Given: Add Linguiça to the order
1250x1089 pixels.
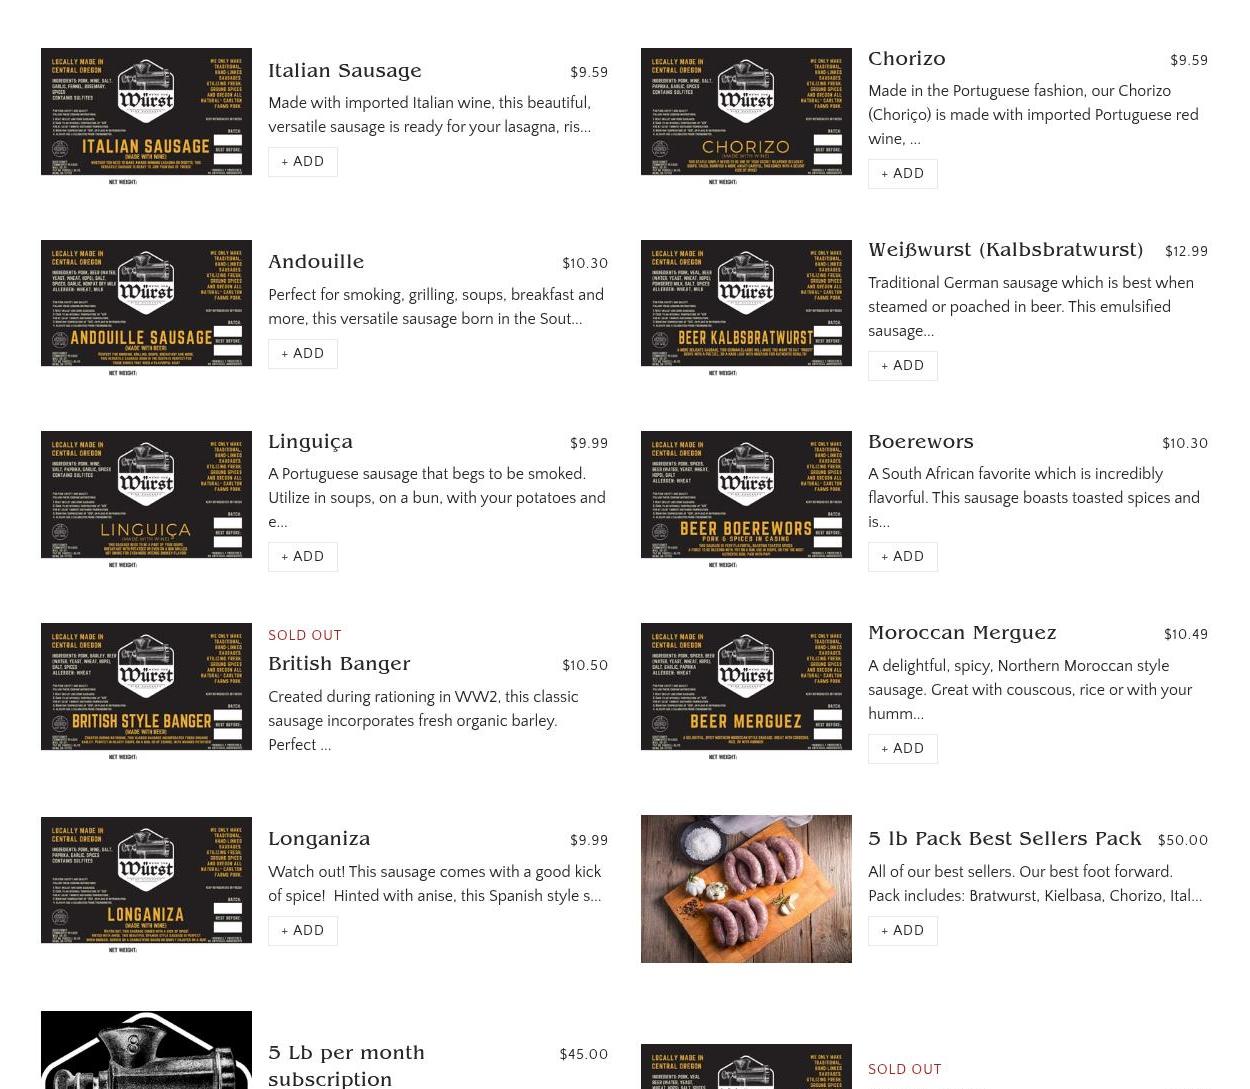Looking at the screenshot, I should pyautogui.click(x=303, y=557).
